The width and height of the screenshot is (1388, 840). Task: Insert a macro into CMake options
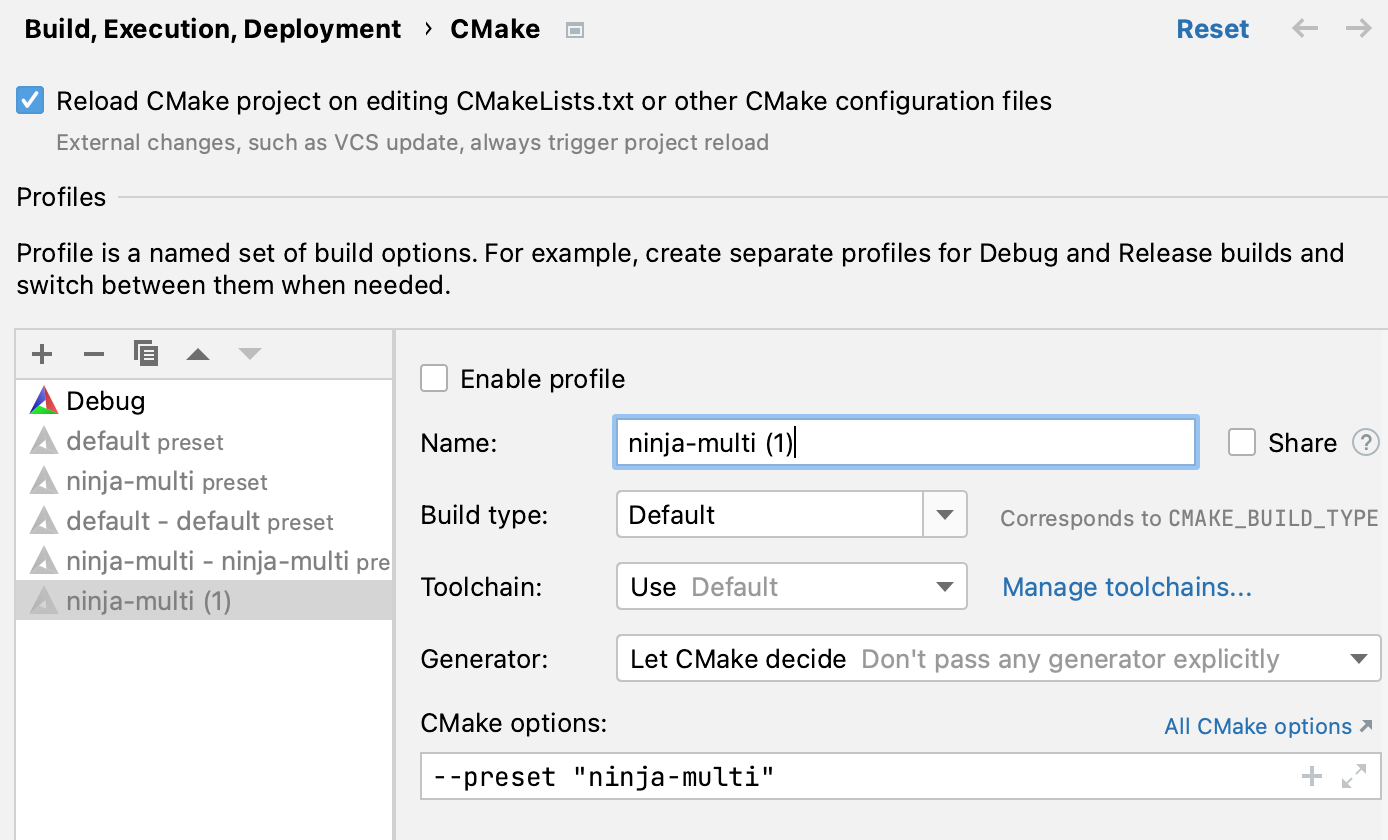click(1310, 775)
